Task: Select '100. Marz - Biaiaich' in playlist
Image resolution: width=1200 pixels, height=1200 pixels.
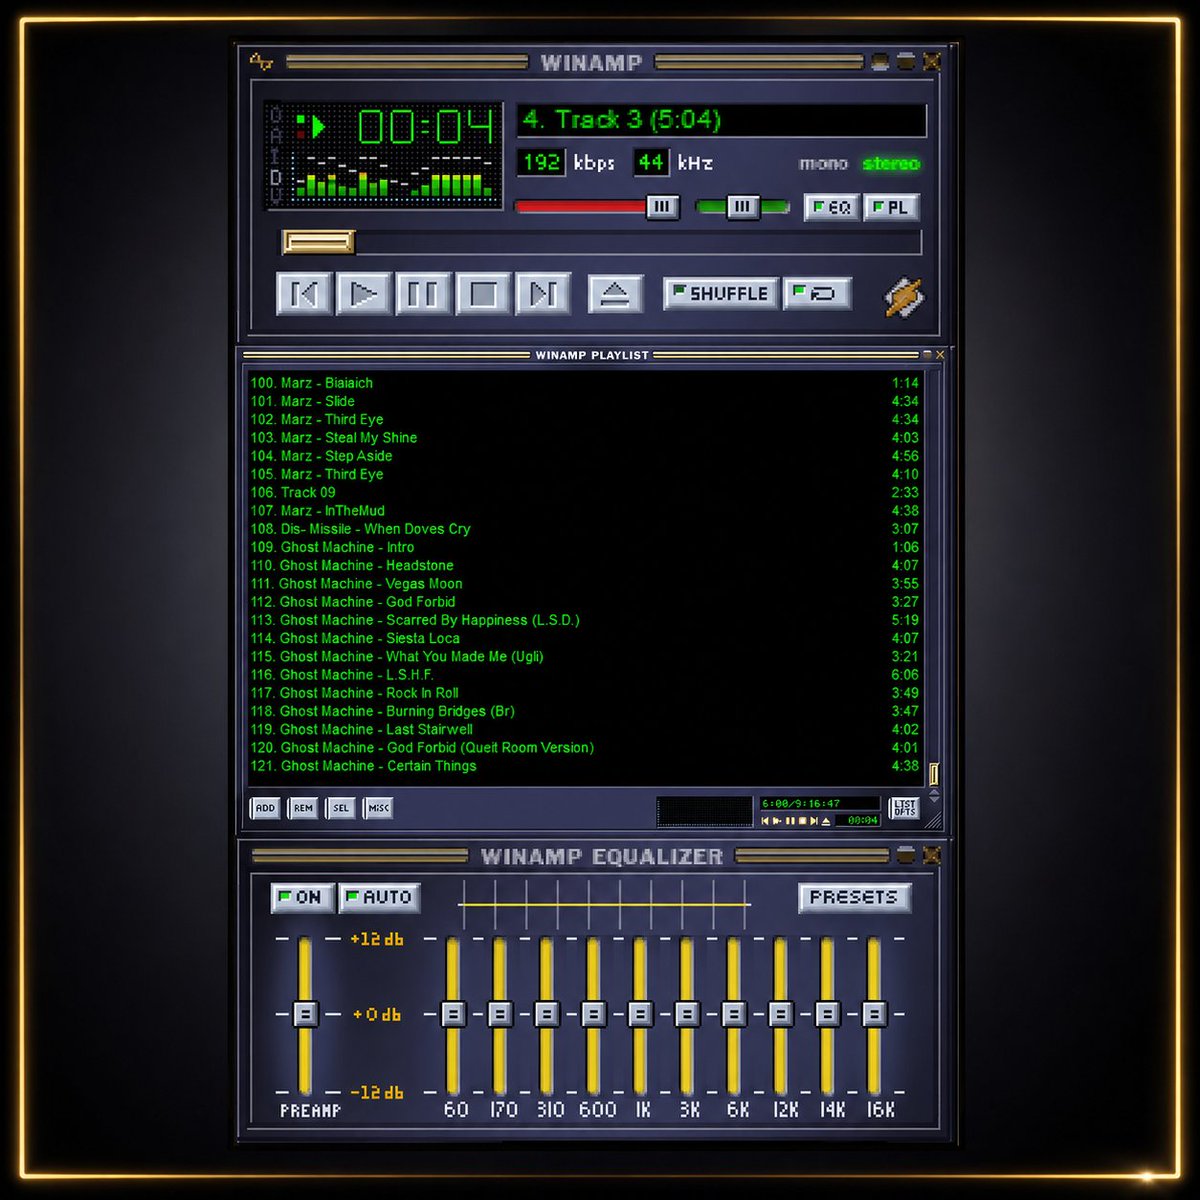Action: pos(584,383)
